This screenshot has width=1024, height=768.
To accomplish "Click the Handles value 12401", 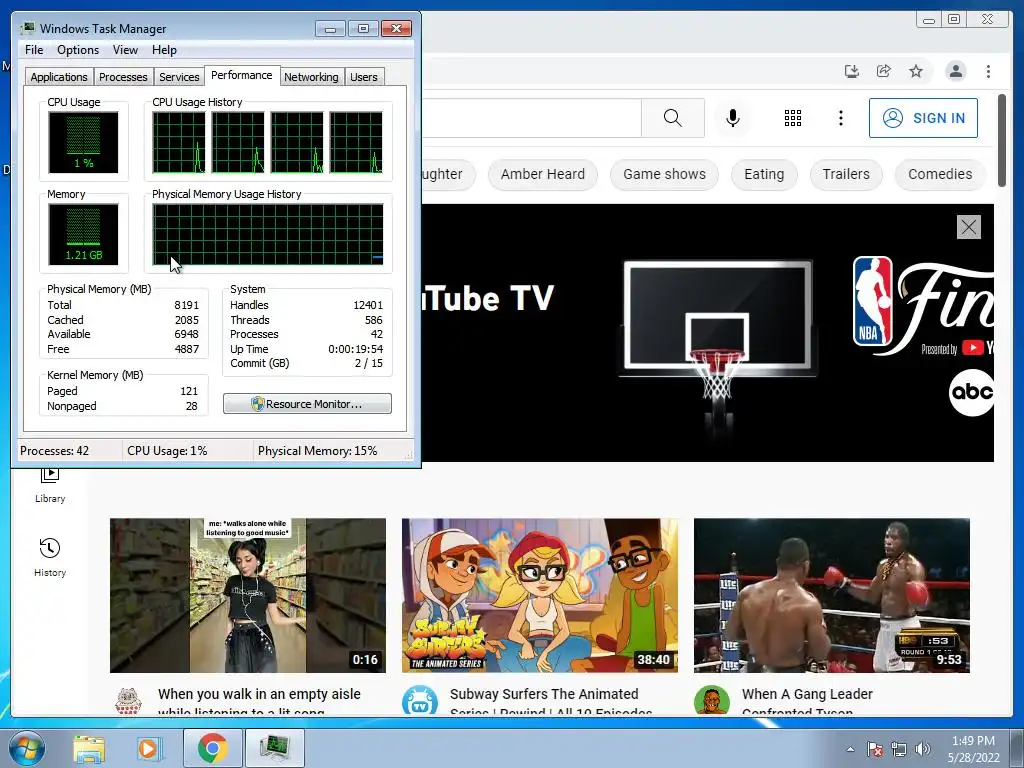I will [x=368, y=305].
